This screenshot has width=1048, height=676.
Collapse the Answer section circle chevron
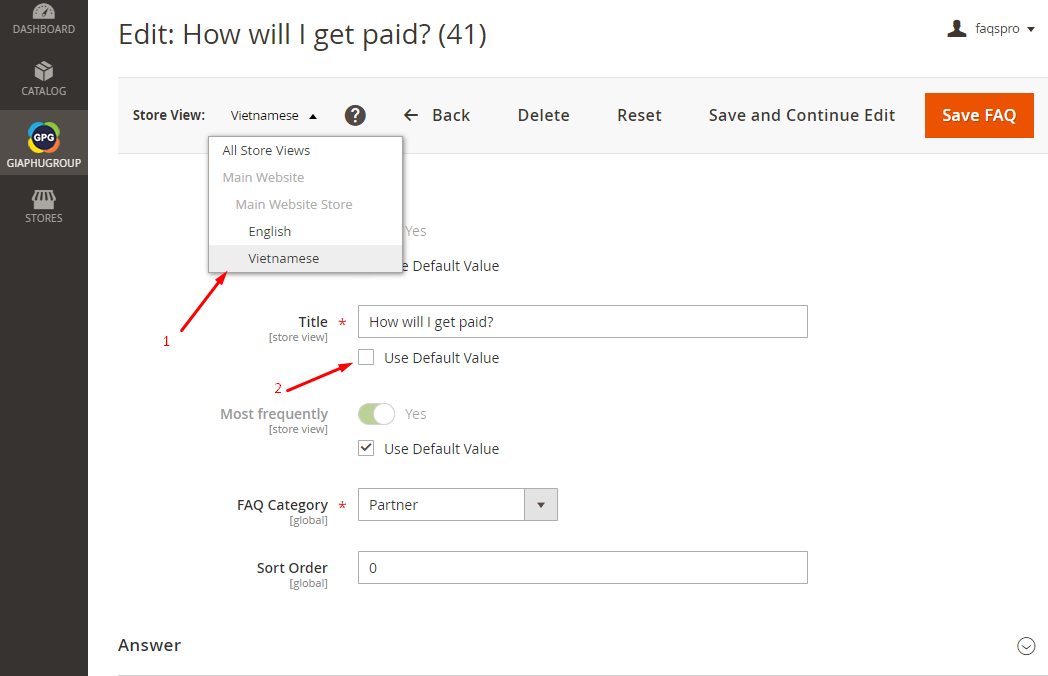(1026, 646)
